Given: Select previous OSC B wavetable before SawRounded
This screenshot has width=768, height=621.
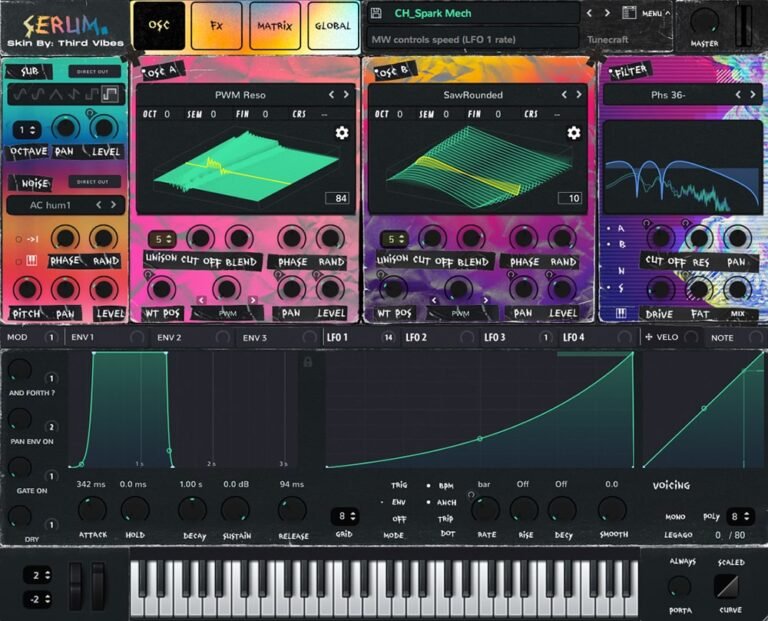Looking at the screenshot, I should pos(564,95).
